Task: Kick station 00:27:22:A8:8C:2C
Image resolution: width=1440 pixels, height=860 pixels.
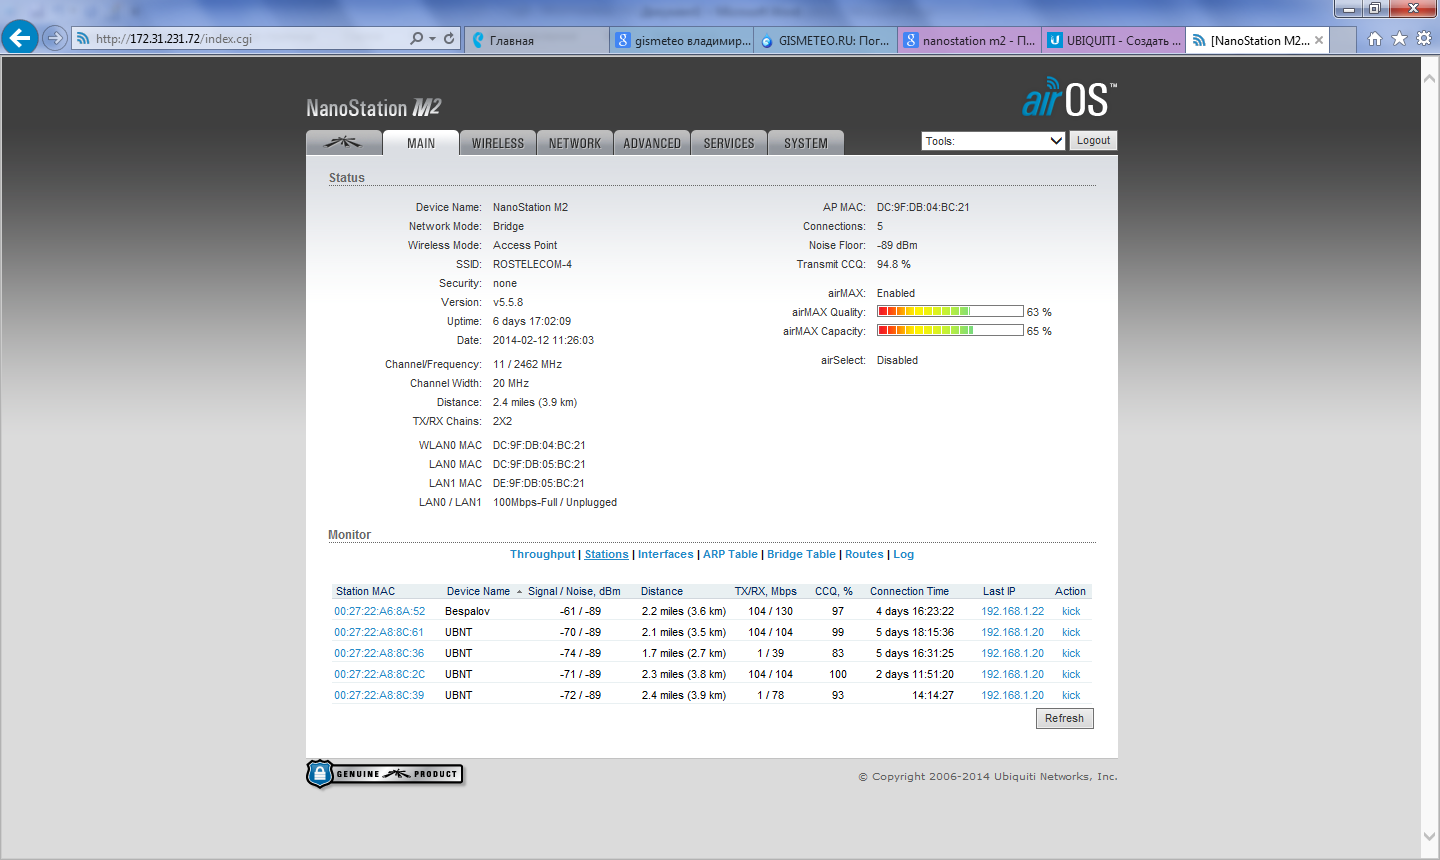Action: click(x=1071, y=674)
